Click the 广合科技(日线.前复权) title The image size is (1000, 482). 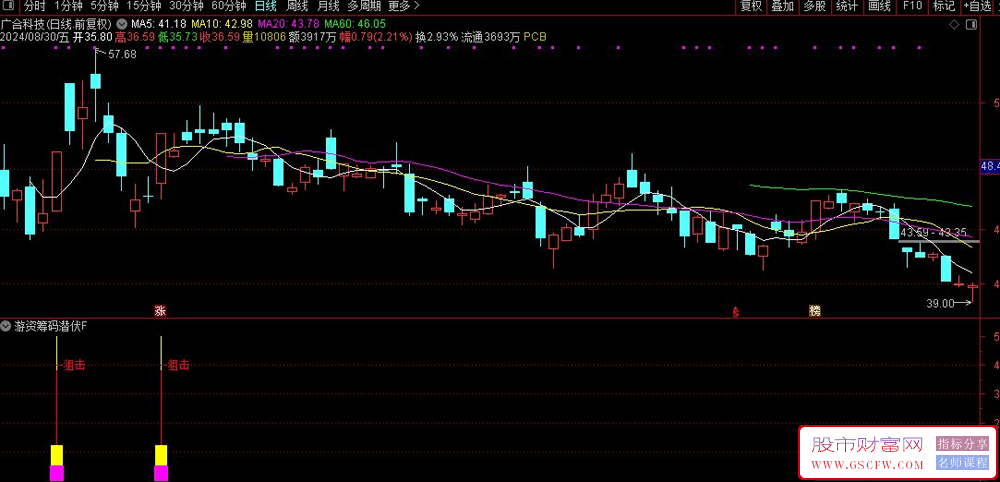(57, 24)
